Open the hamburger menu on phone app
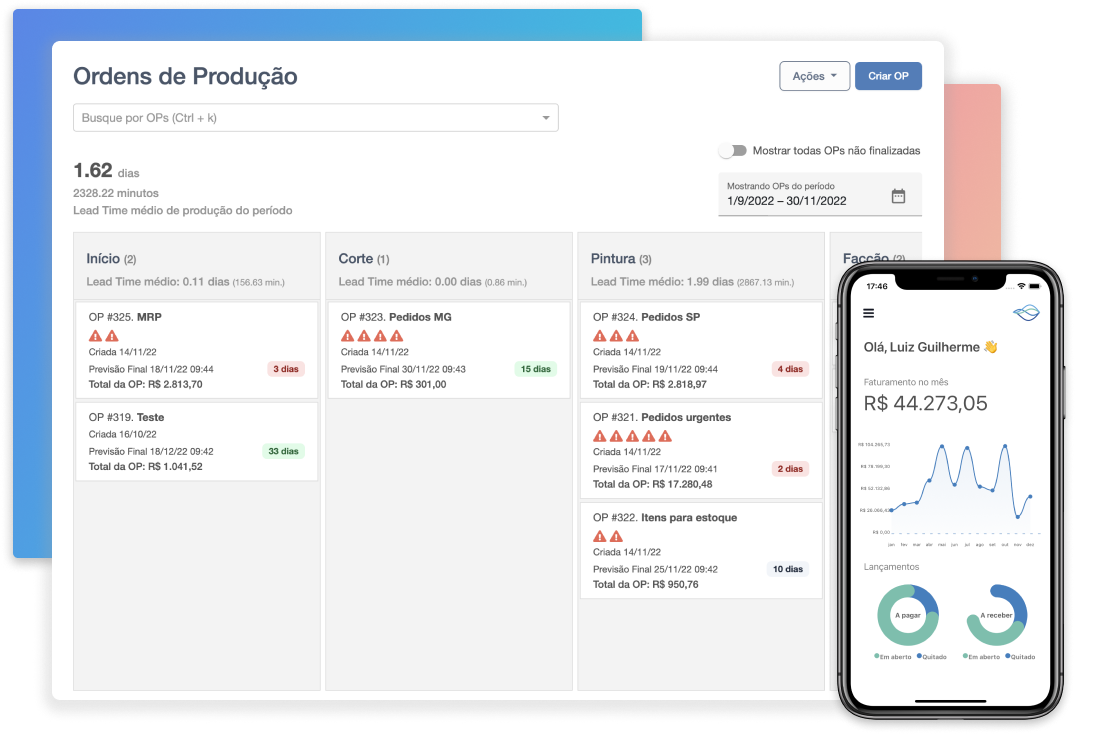The image size is (1098, 749). click(868, 313)
